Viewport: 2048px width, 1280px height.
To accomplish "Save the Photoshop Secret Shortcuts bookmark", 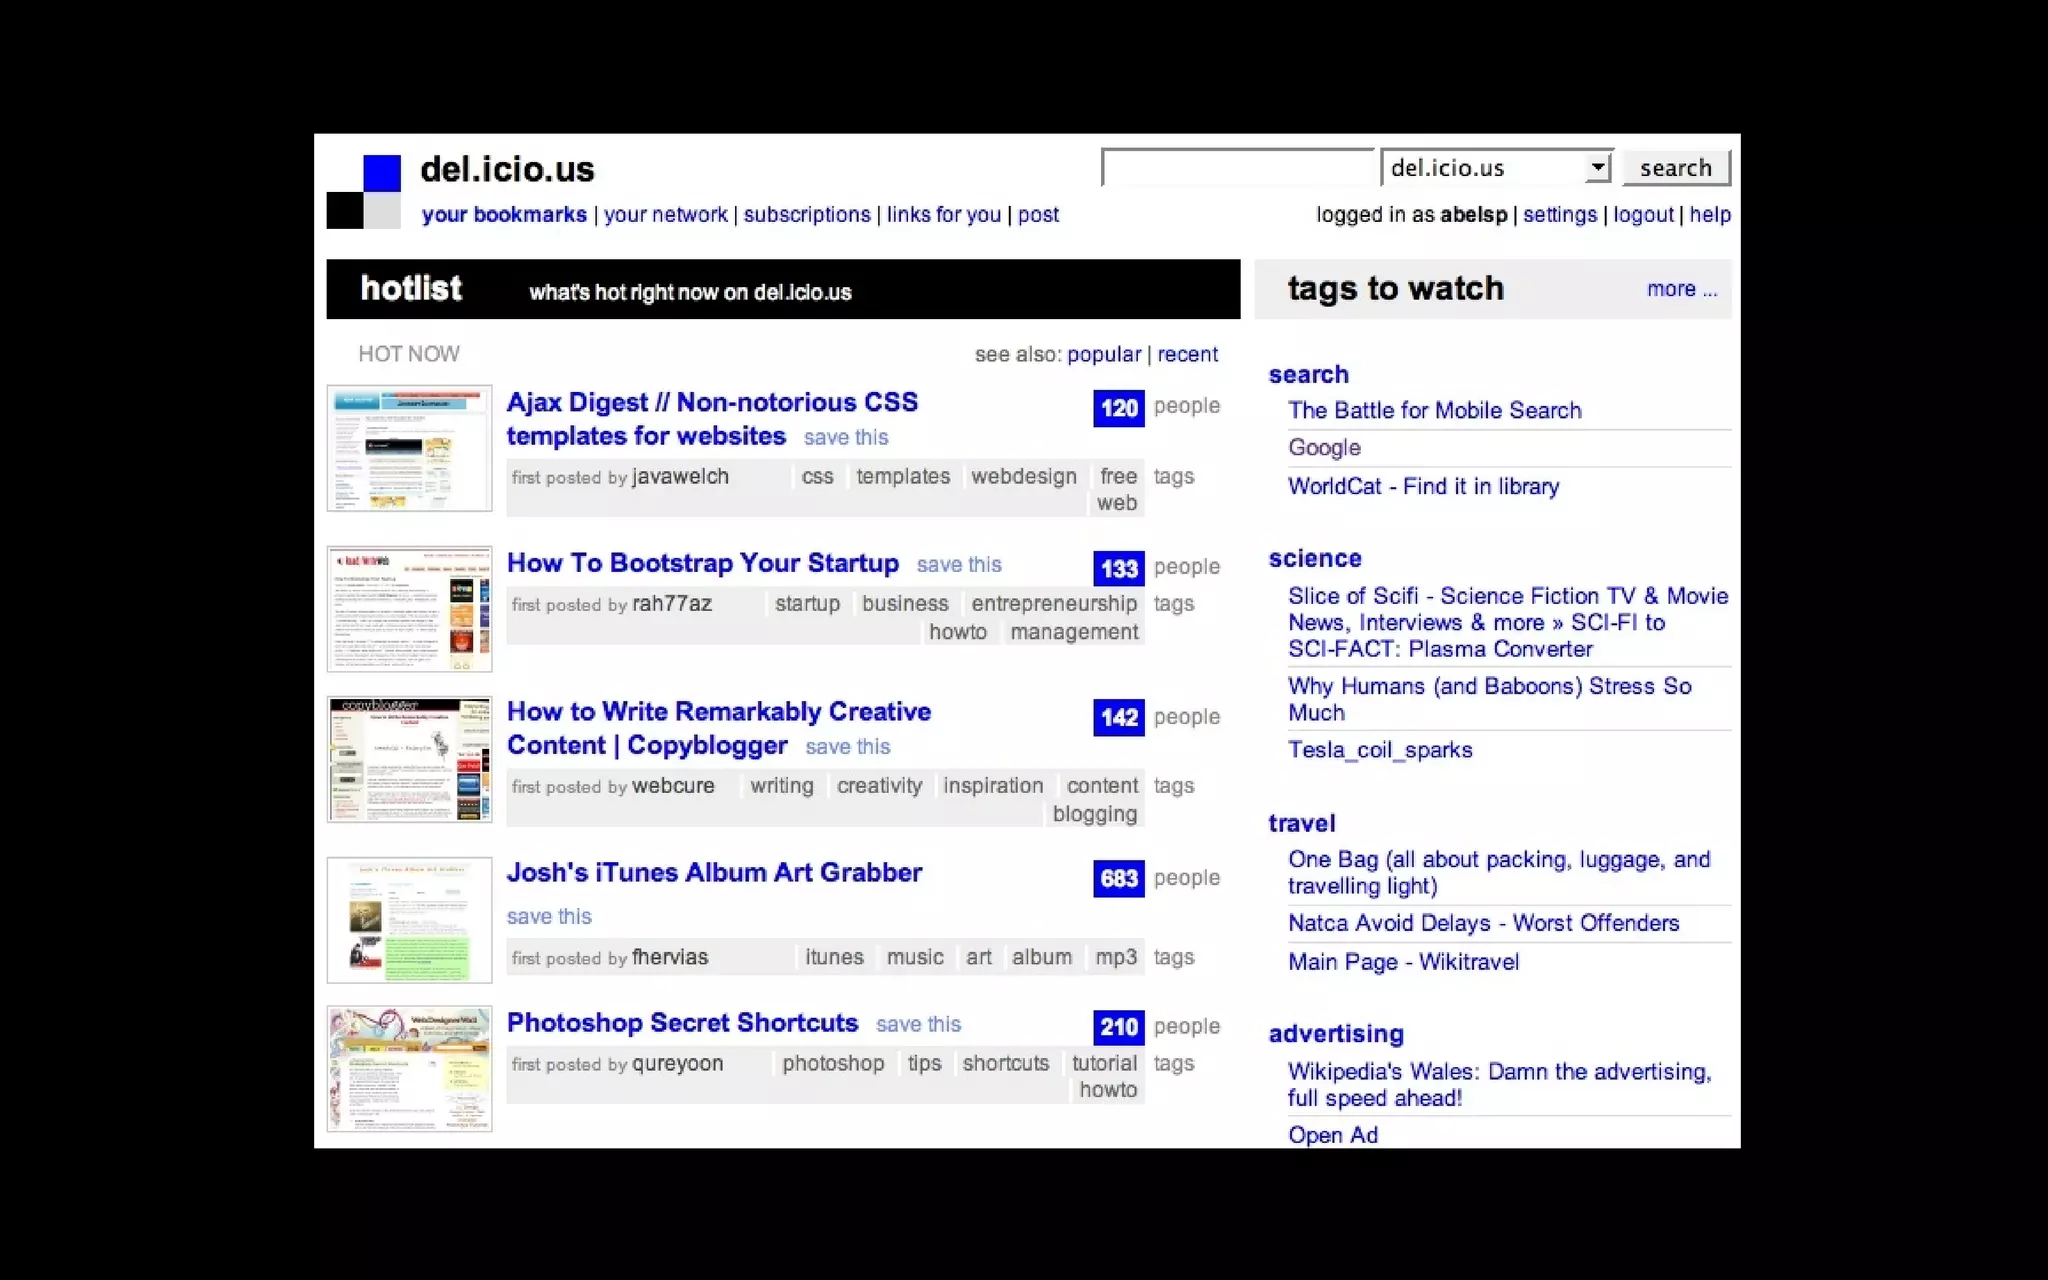I will point(918,1024).
